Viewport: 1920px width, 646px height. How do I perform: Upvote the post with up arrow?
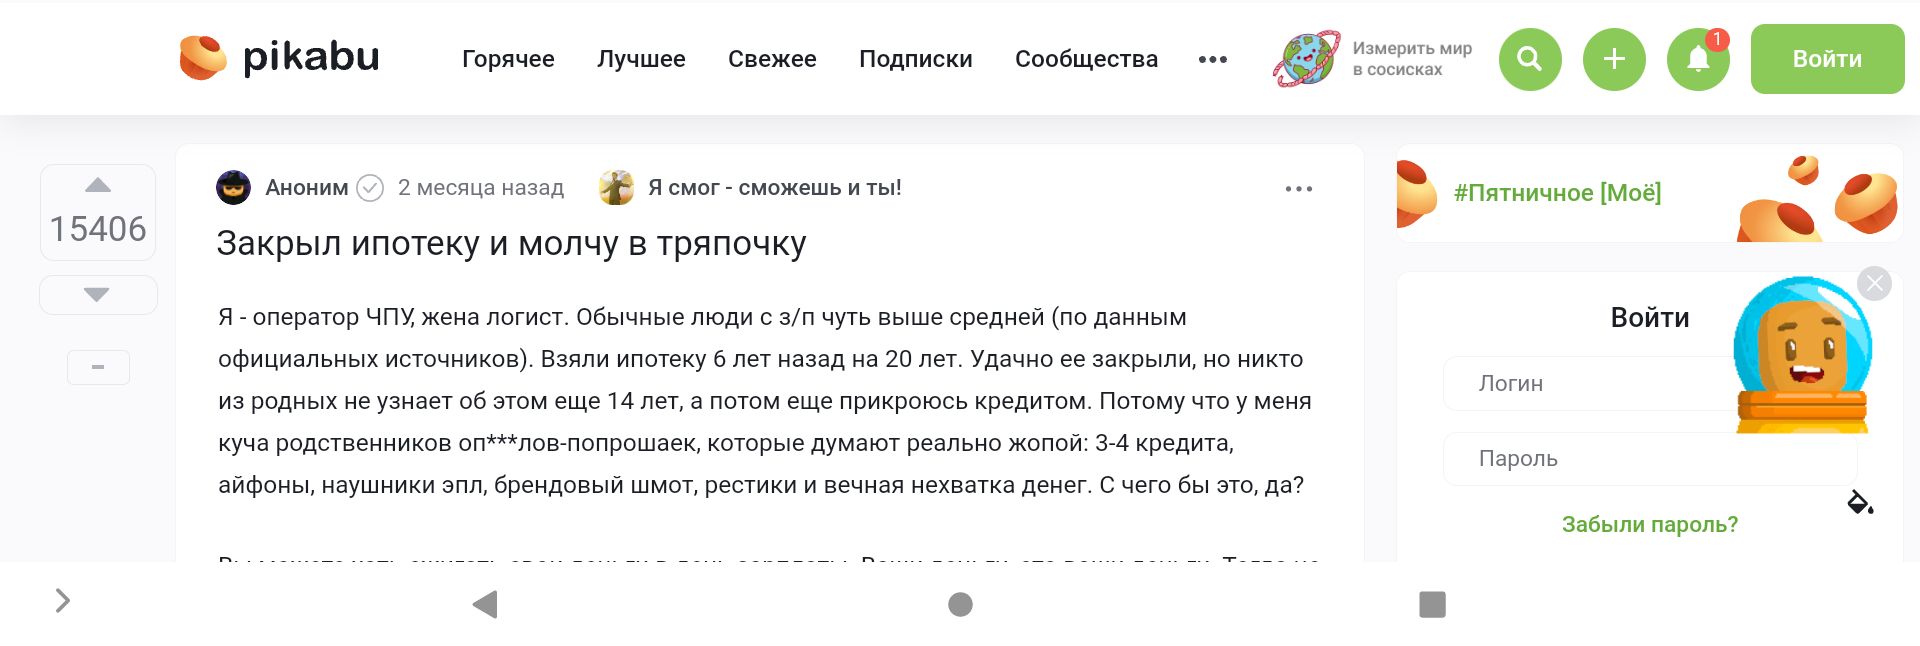(98, 185)
